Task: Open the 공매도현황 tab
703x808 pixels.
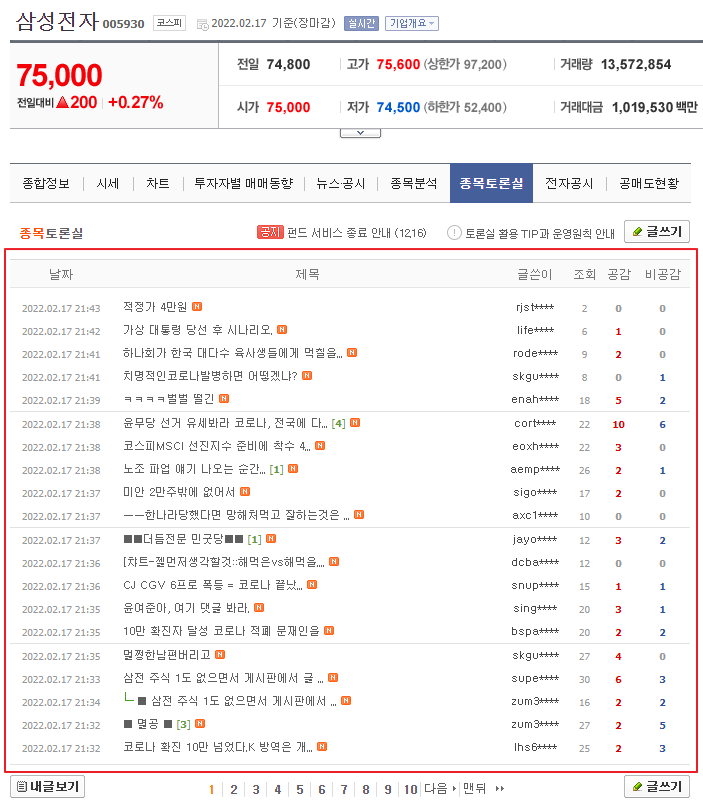Action: (649, 183)
